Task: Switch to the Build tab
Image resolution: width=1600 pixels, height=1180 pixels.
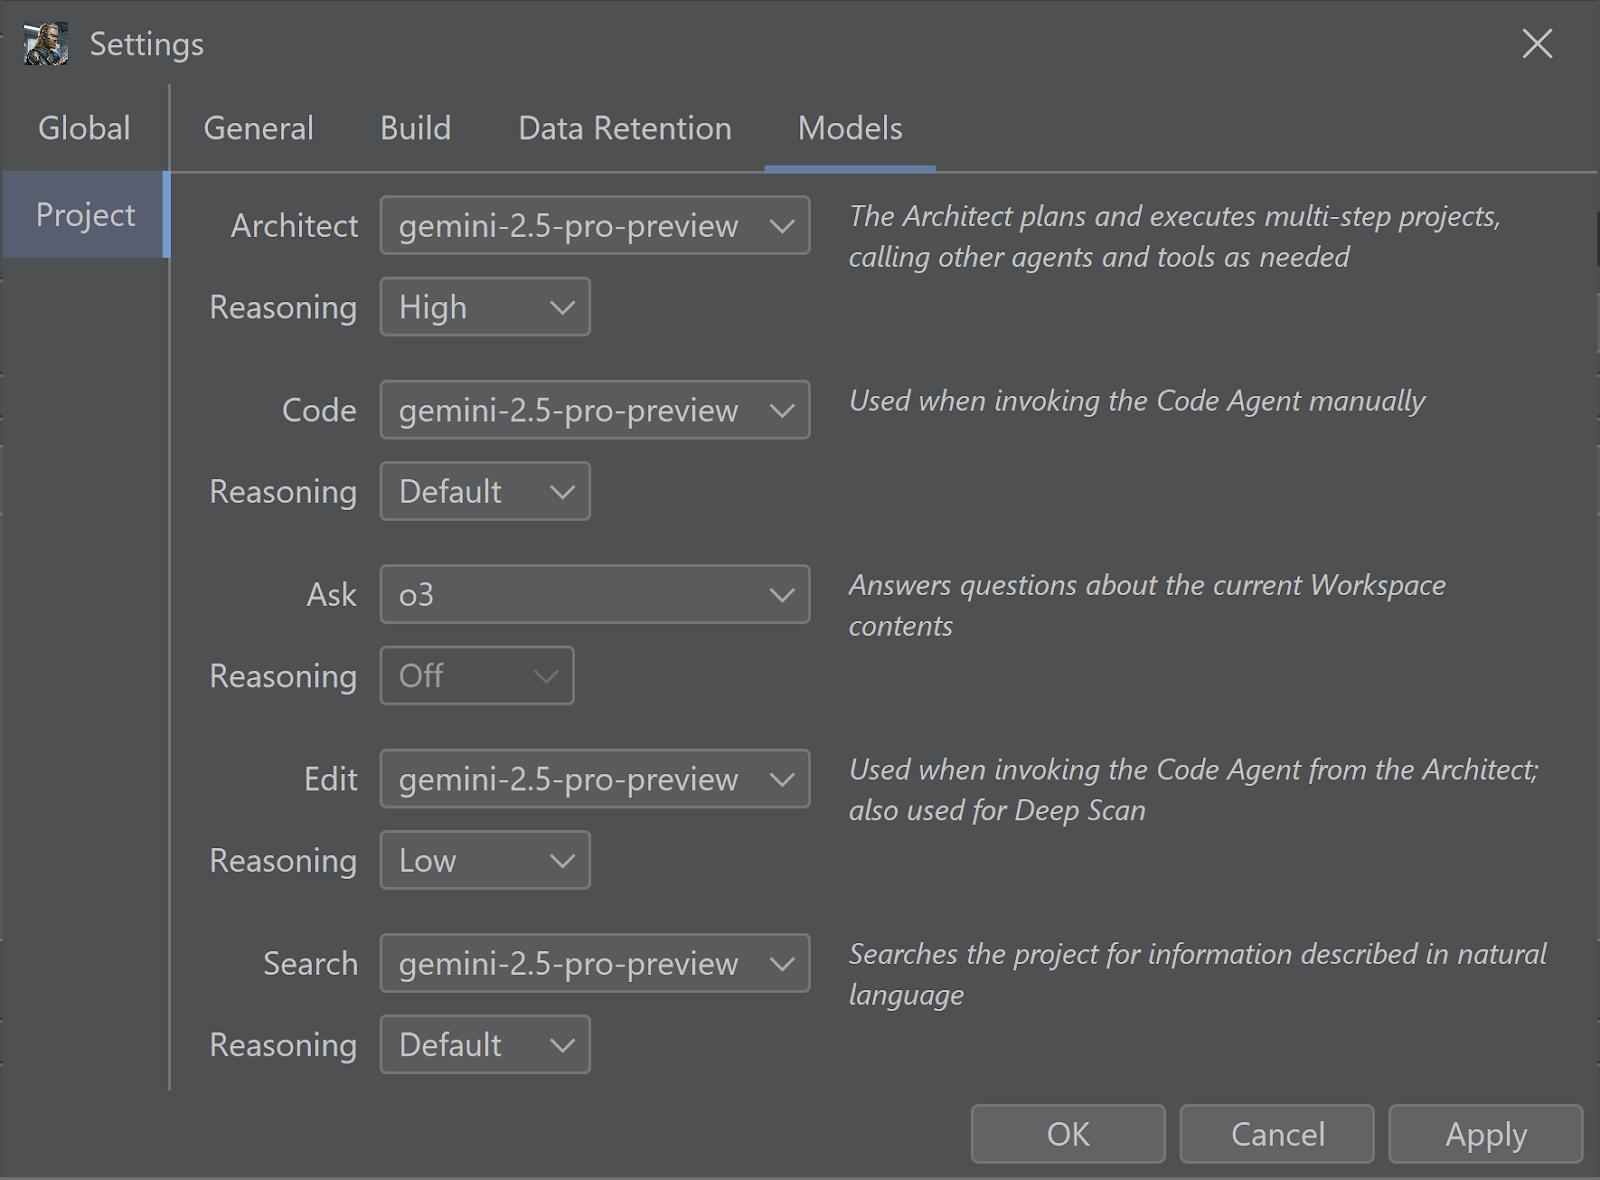Action: click(x=415, y=128)
